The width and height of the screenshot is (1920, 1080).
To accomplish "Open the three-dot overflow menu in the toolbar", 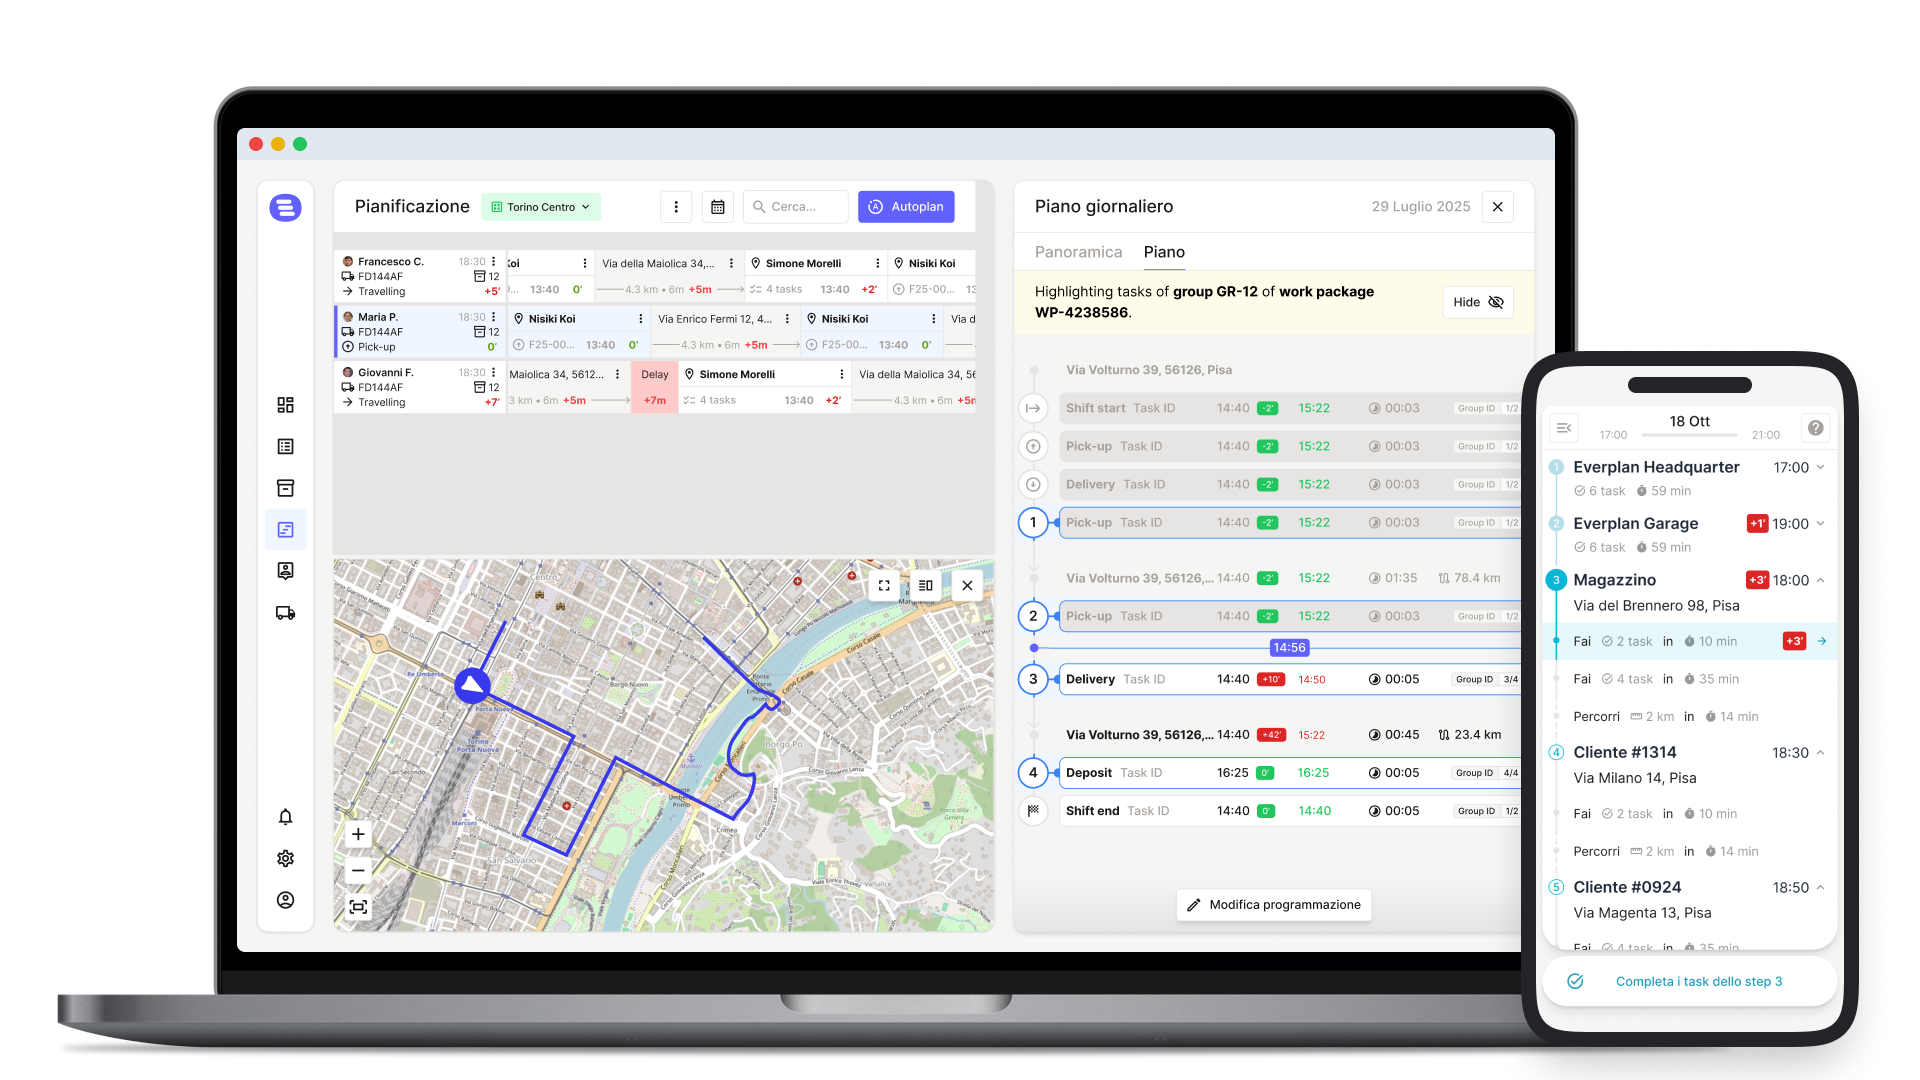I will coord(676,207).
